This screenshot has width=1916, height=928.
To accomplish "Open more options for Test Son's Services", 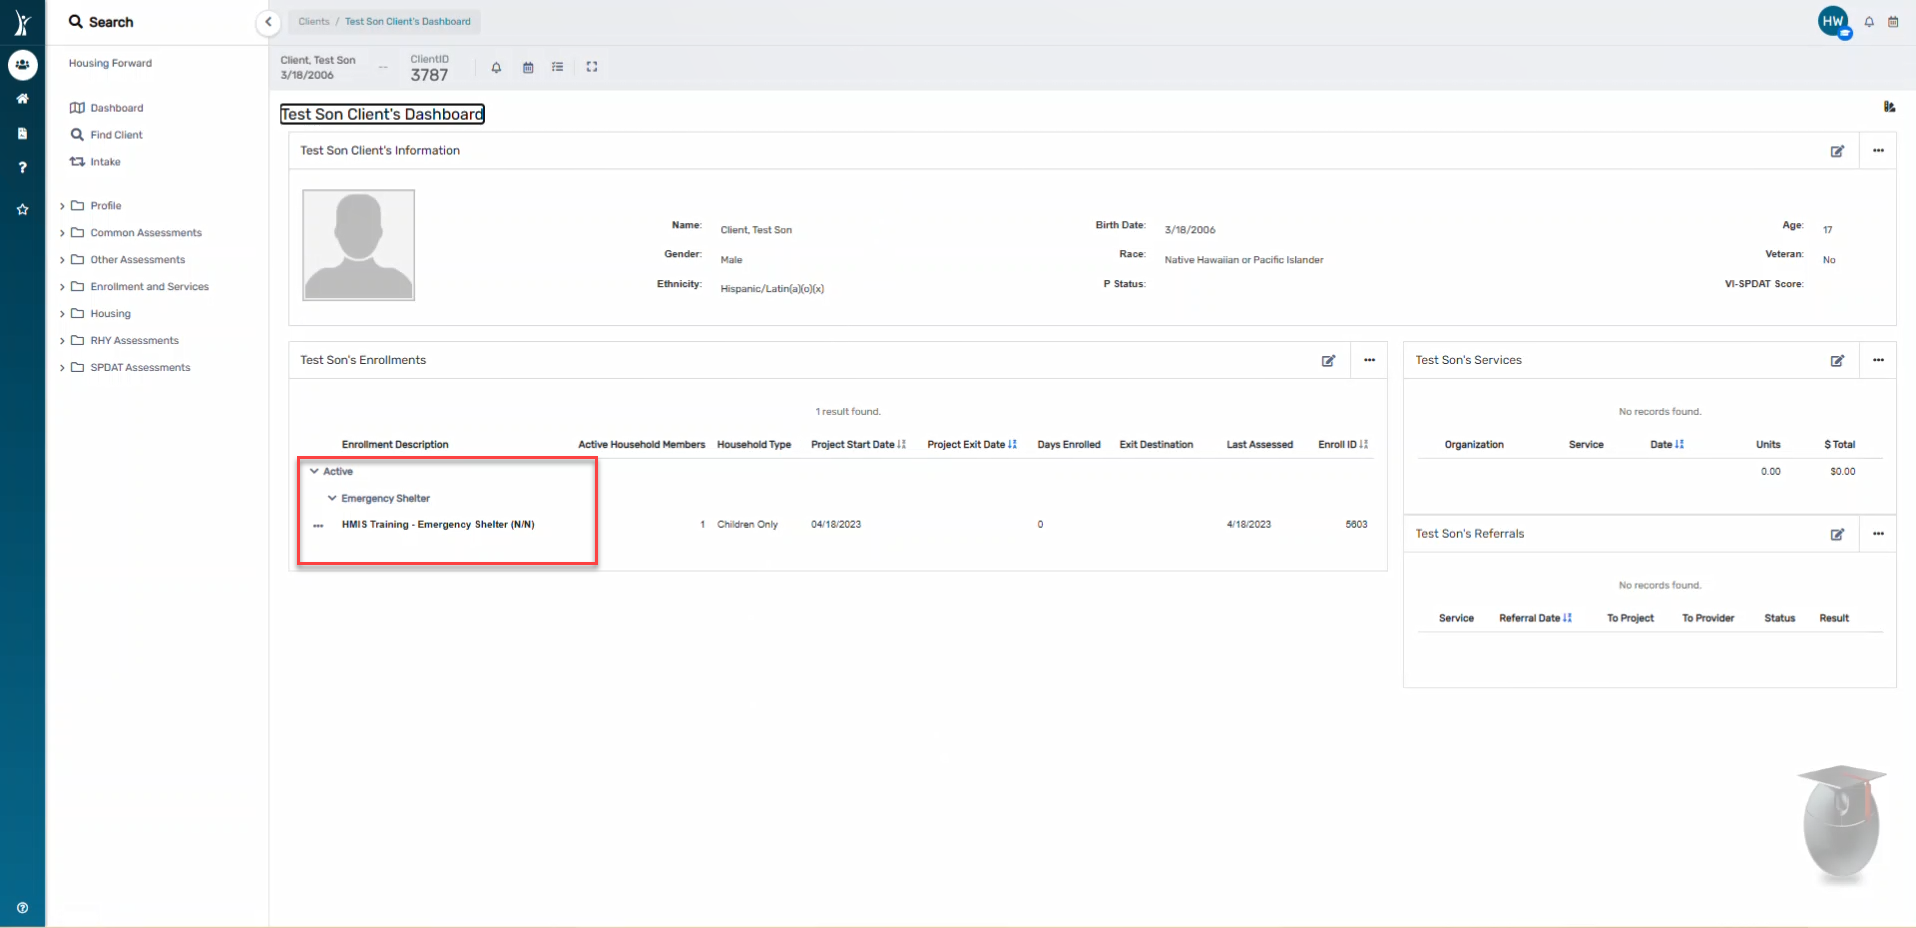I will coord(1878,361).
